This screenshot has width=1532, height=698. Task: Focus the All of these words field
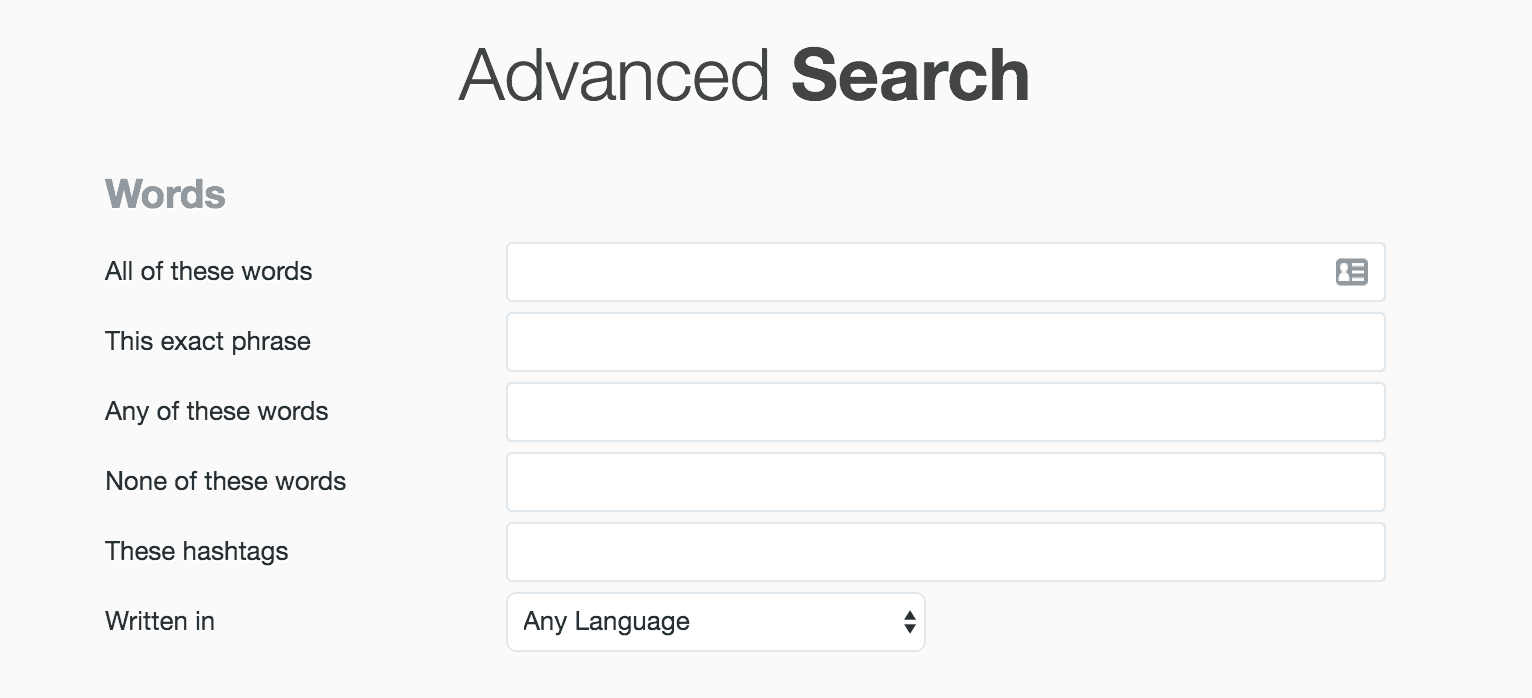click(945, 272)
